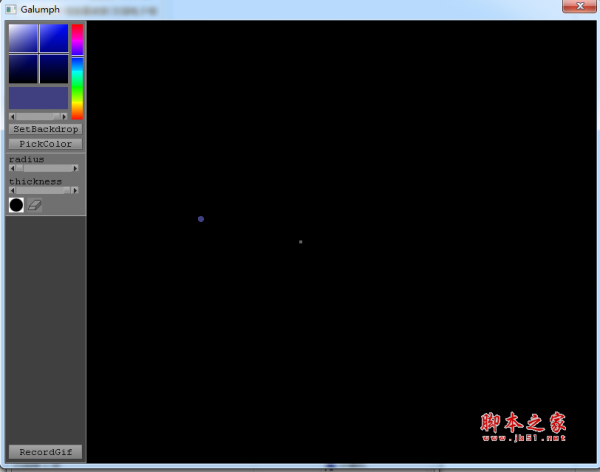Click the Galumph window title icon
600x472 pixels.
click(11, 9)
